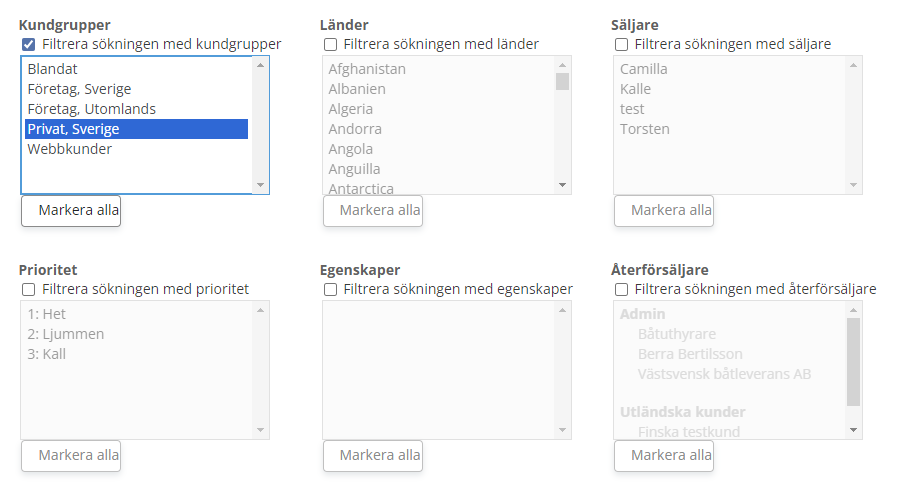
Task: Uncheck Filtrera sökningen med kundgrupper checkbox
Action: tap(28, 44)
